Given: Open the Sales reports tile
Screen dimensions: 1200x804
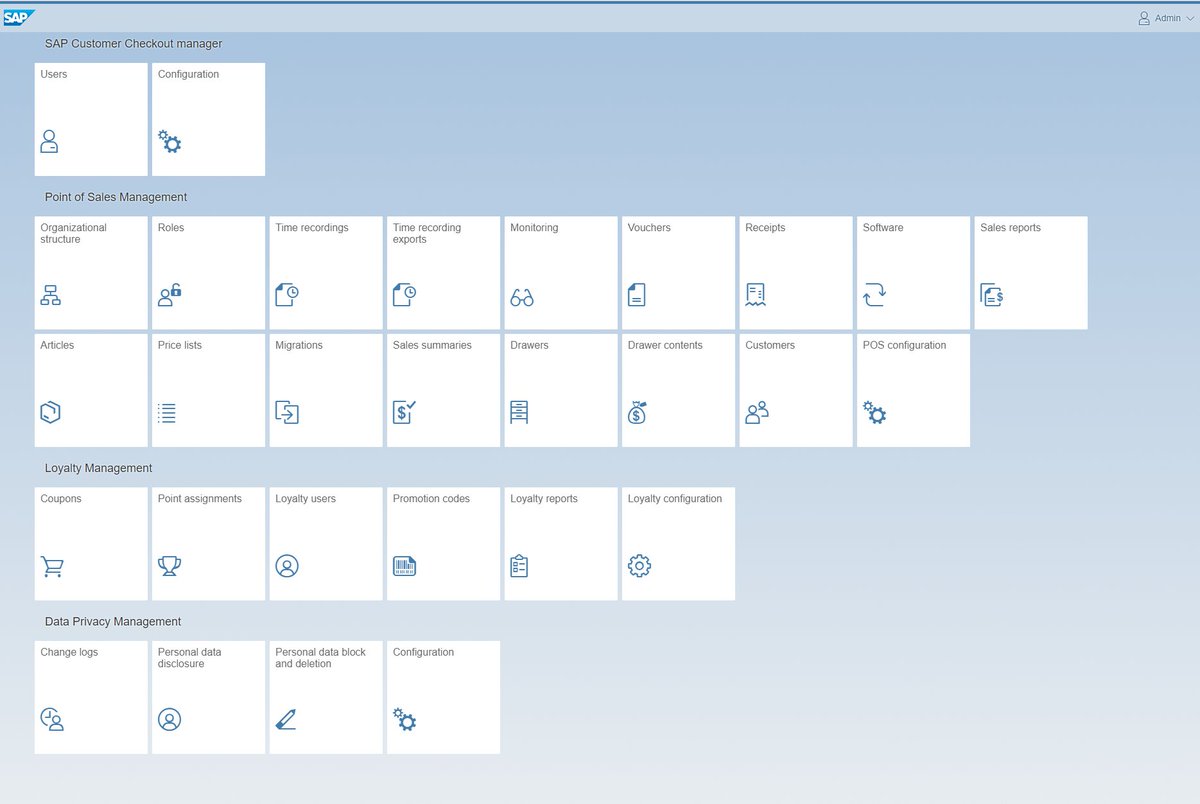Looking at the screenshot, I should tap(1031, 273).
